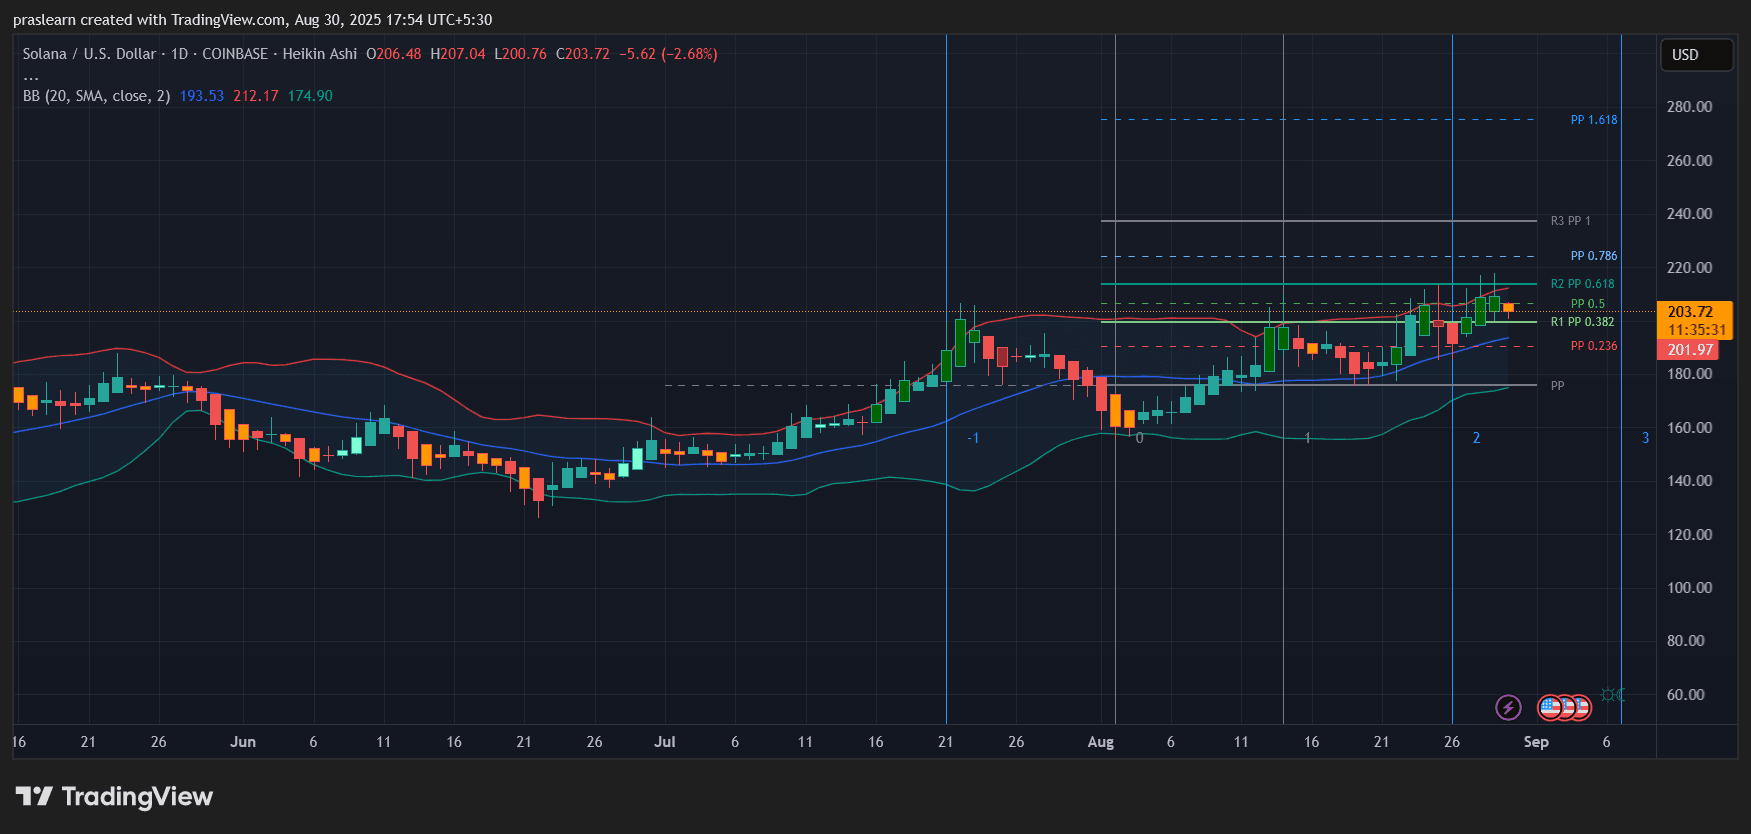Select the R1 PP 0.382 level label

pos(1582,322)
